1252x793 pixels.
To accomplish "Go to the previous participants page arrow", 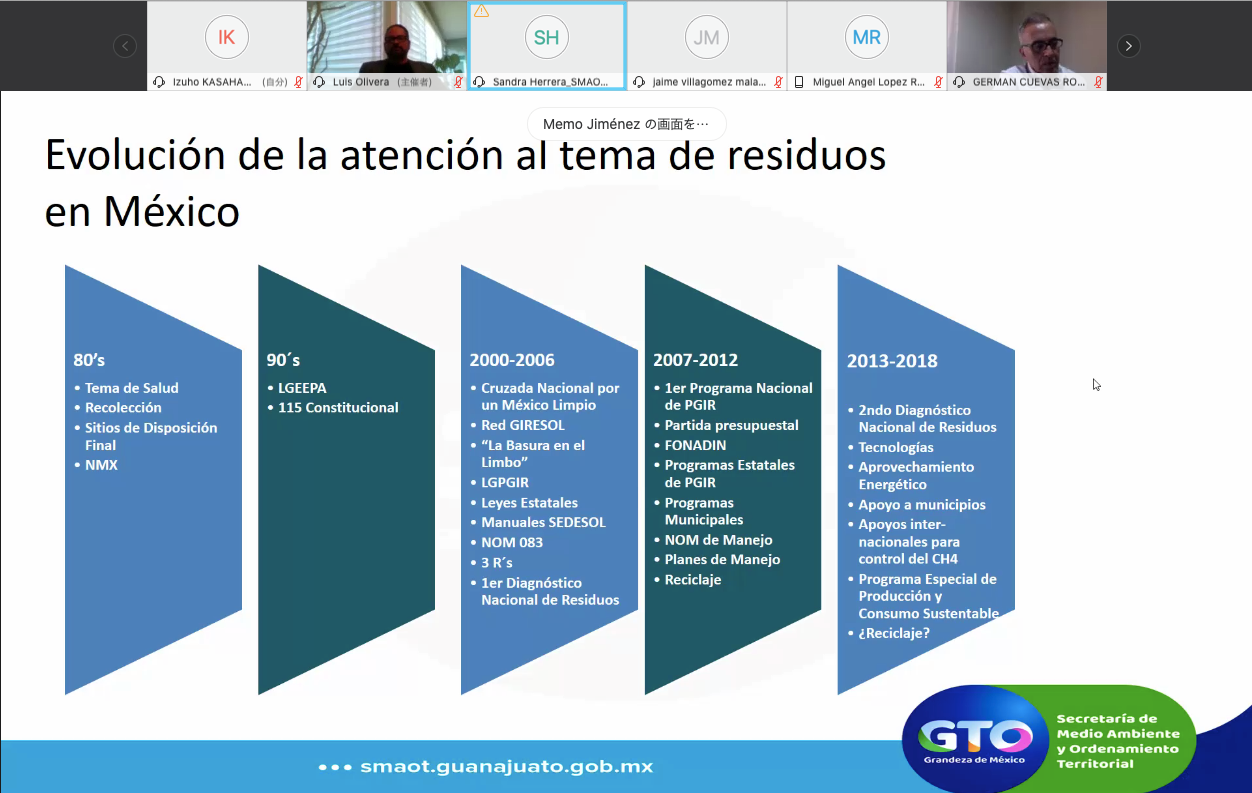I will pyautogui.click(x=124, y=46).
